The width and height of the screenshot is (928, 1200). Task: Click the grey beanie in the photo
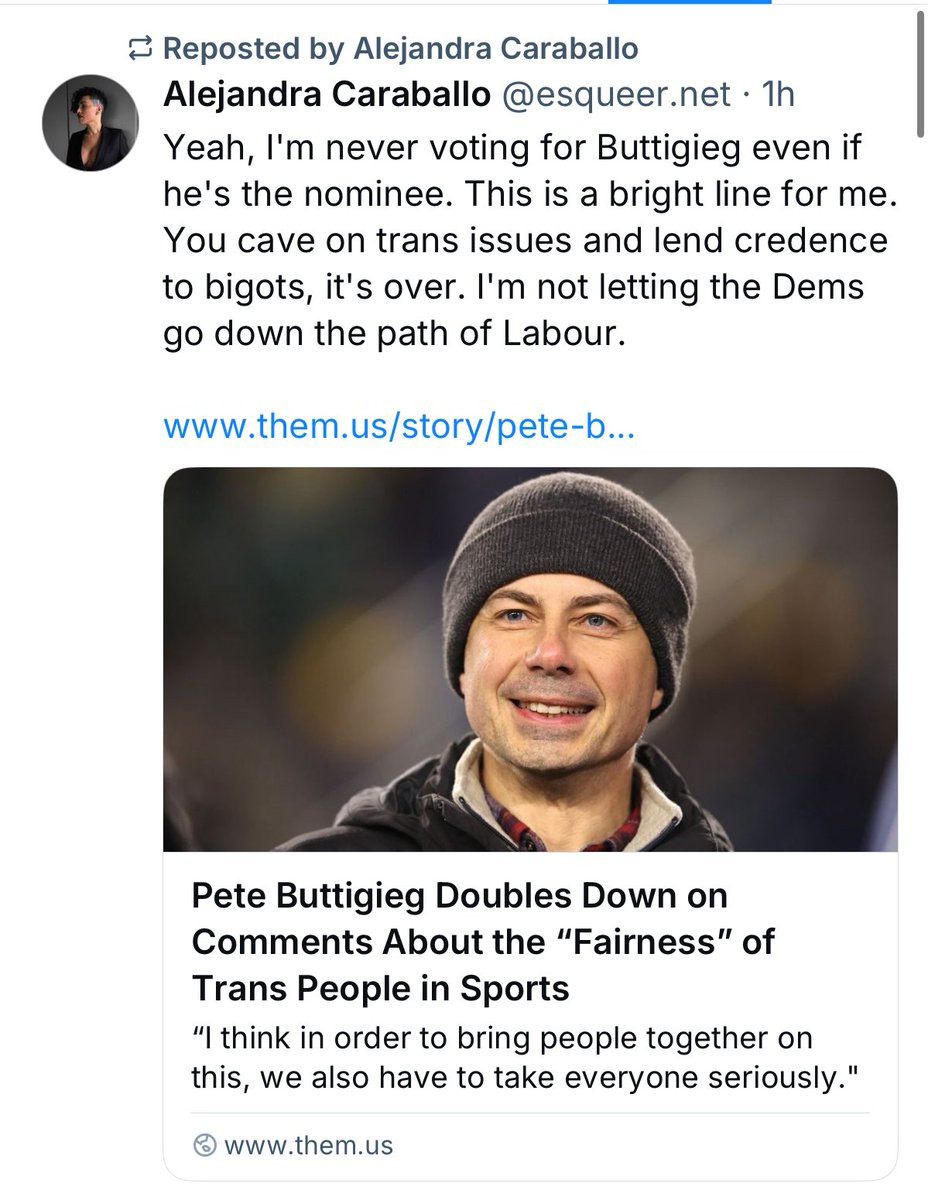[x=568, y=550]
